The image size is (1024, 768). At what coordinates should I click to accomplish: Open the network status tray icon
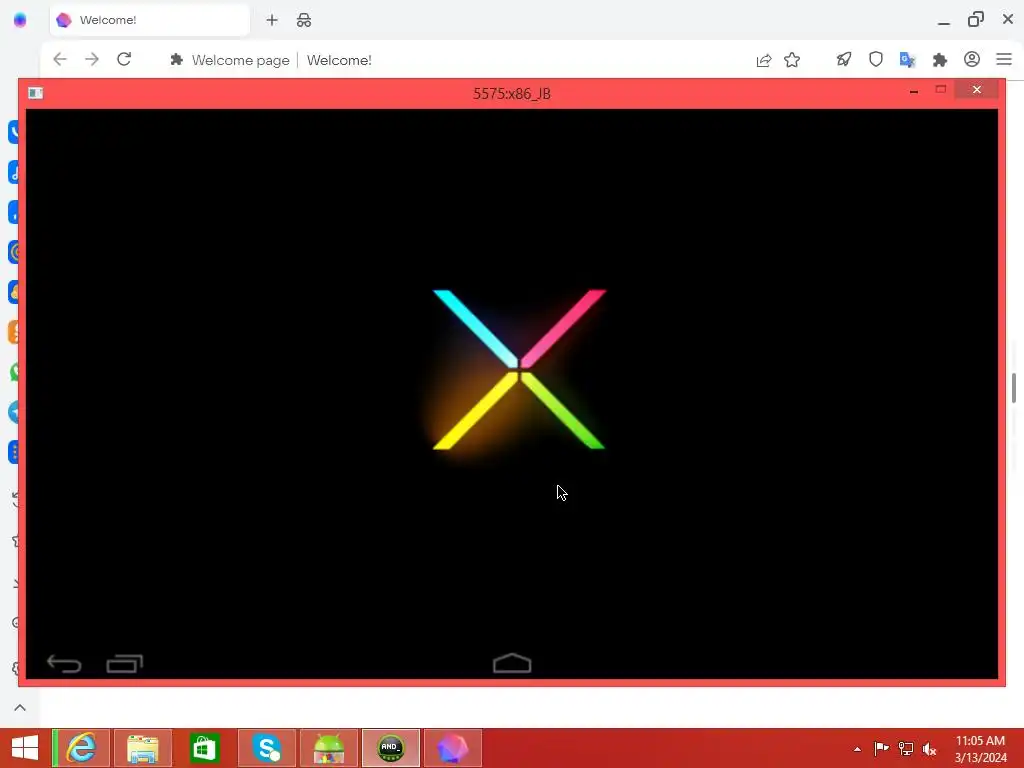coord(906,748)
